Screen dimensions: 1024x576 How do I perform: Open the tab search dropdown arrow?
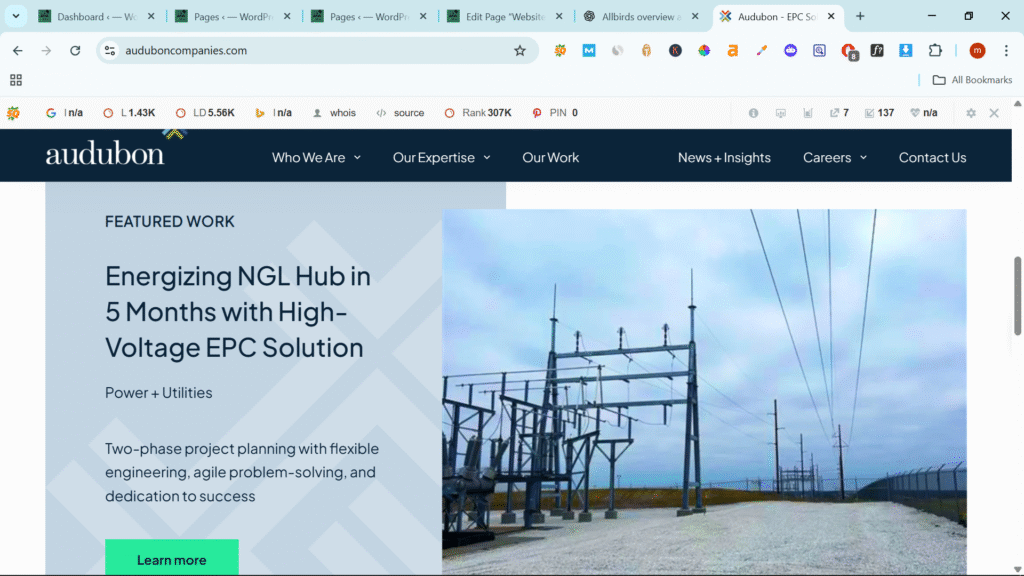(x=16, y=16)
